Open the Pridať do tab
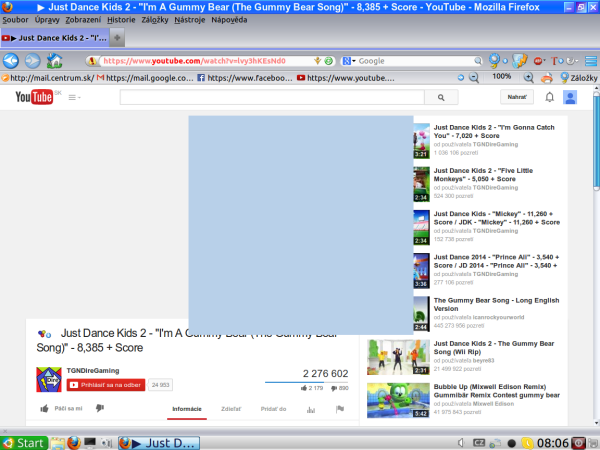 tap(273, 409)
